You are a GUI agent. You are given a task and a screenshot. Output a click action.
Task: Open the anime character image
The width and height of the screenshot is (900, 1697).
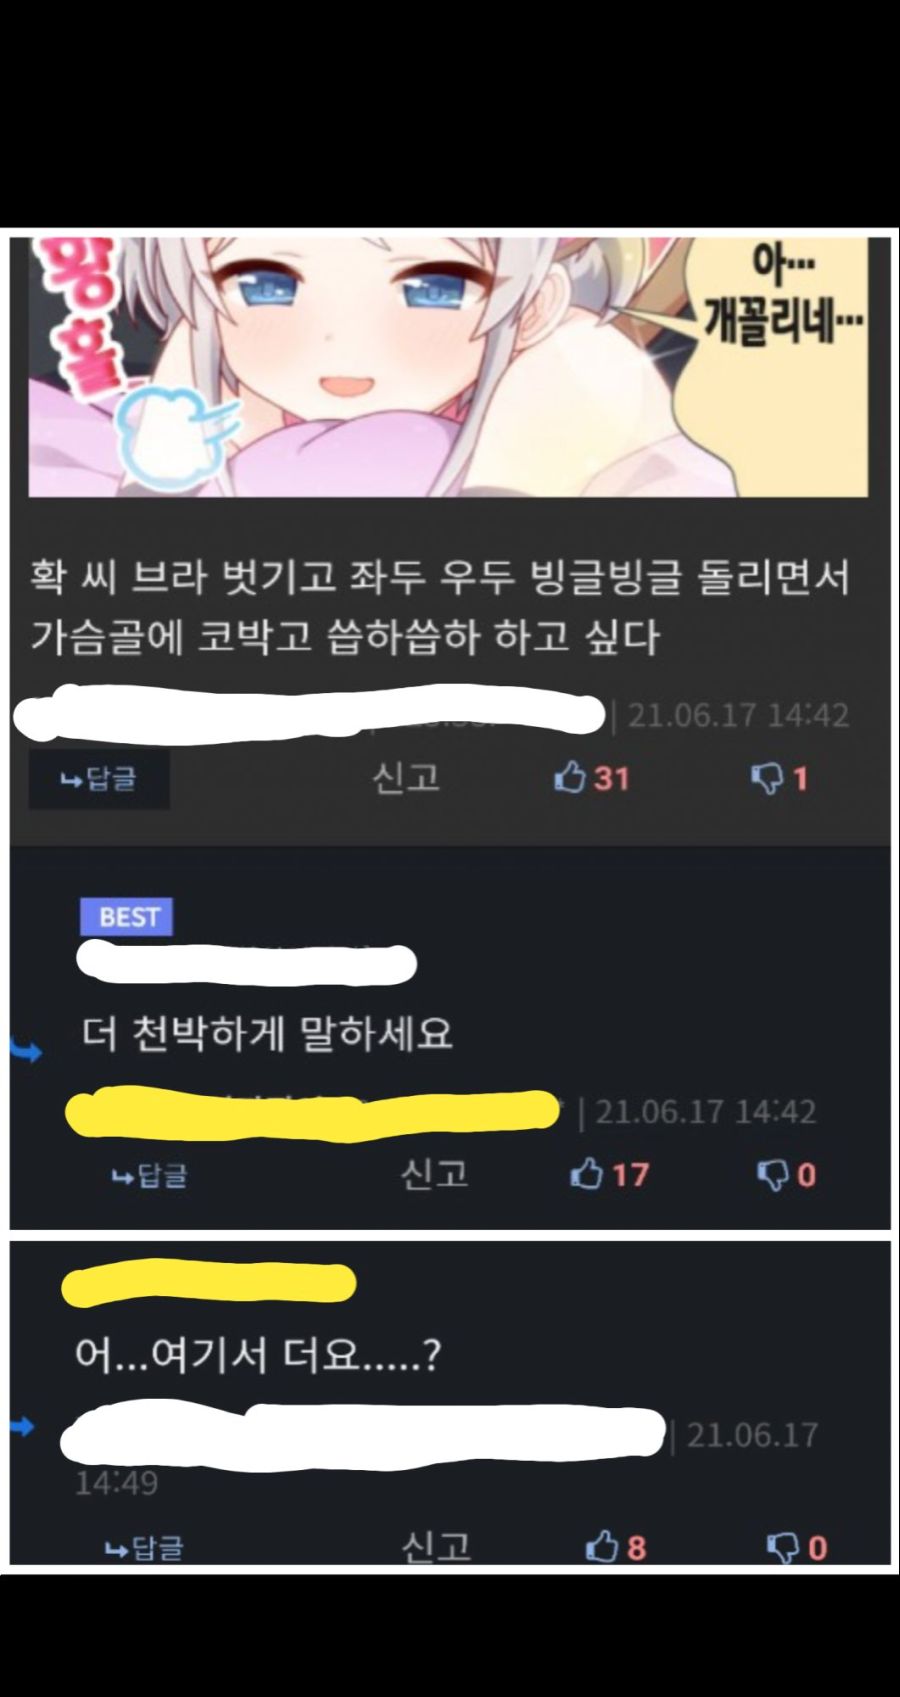pos(448,366)
